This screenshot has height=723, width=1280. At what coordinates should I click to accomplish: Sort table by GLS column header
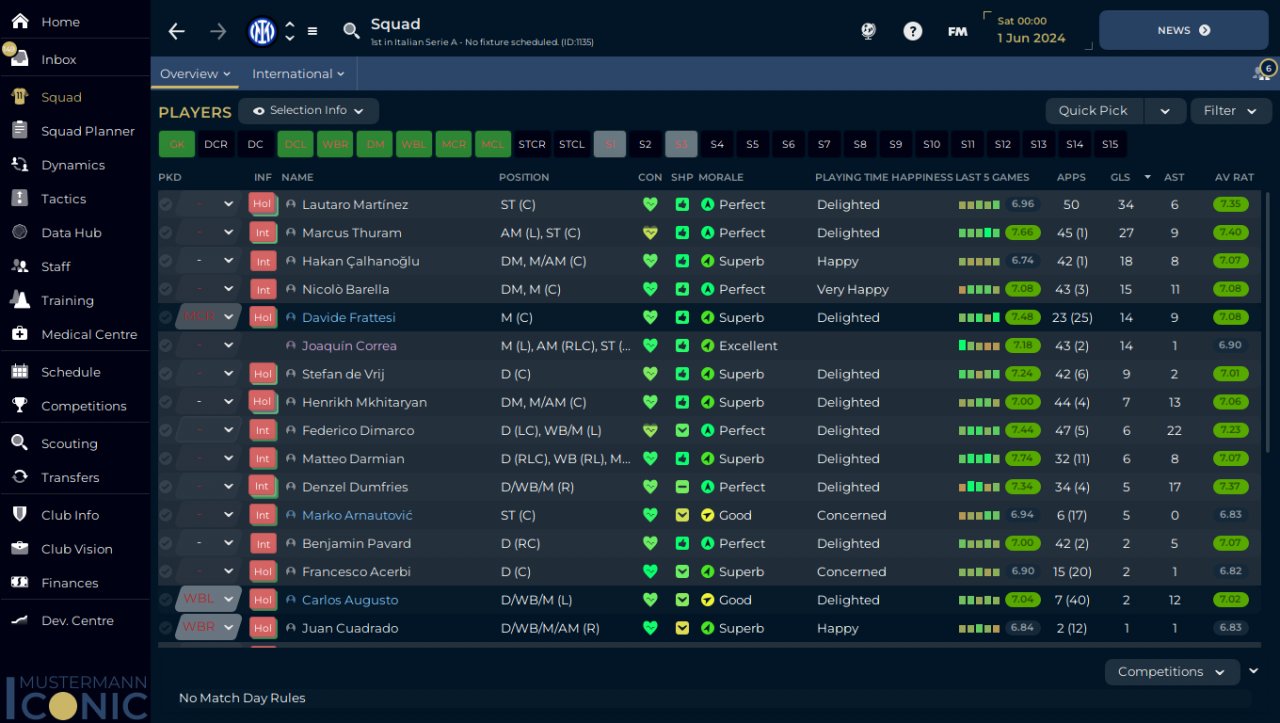click(1120, 177)
